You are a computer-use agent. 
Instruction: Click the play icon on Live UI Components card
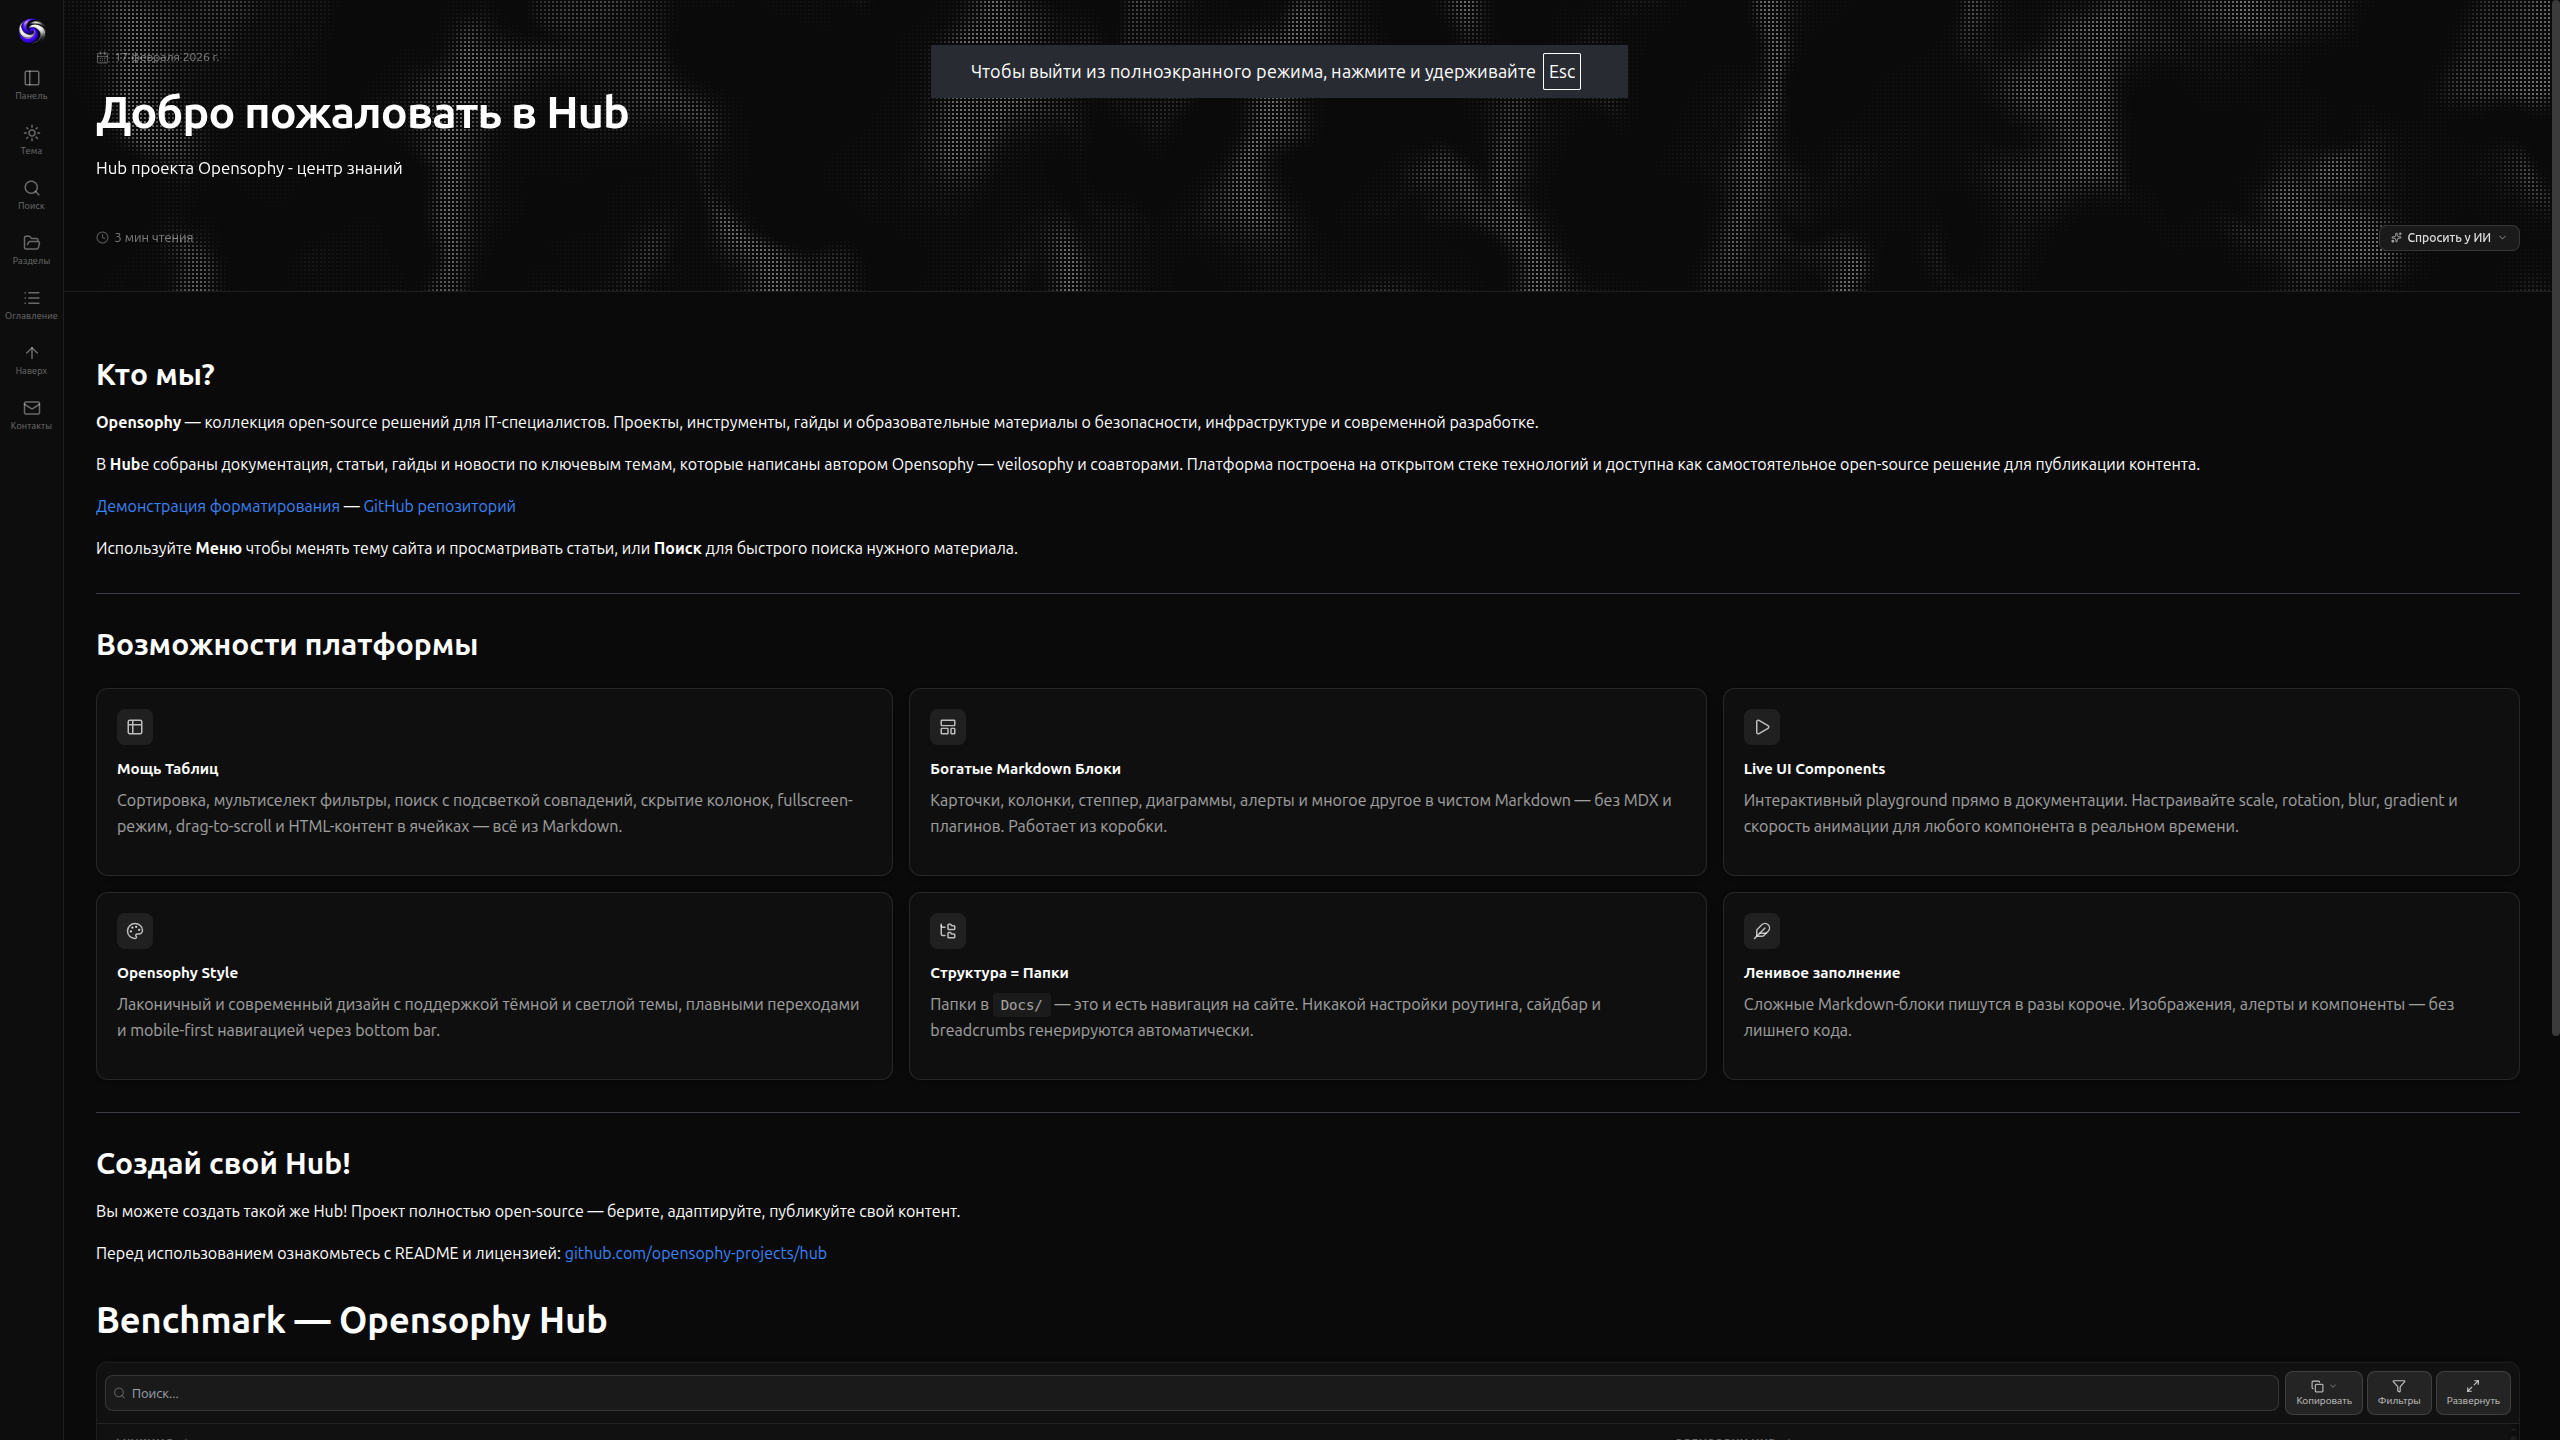point(1762,727)
